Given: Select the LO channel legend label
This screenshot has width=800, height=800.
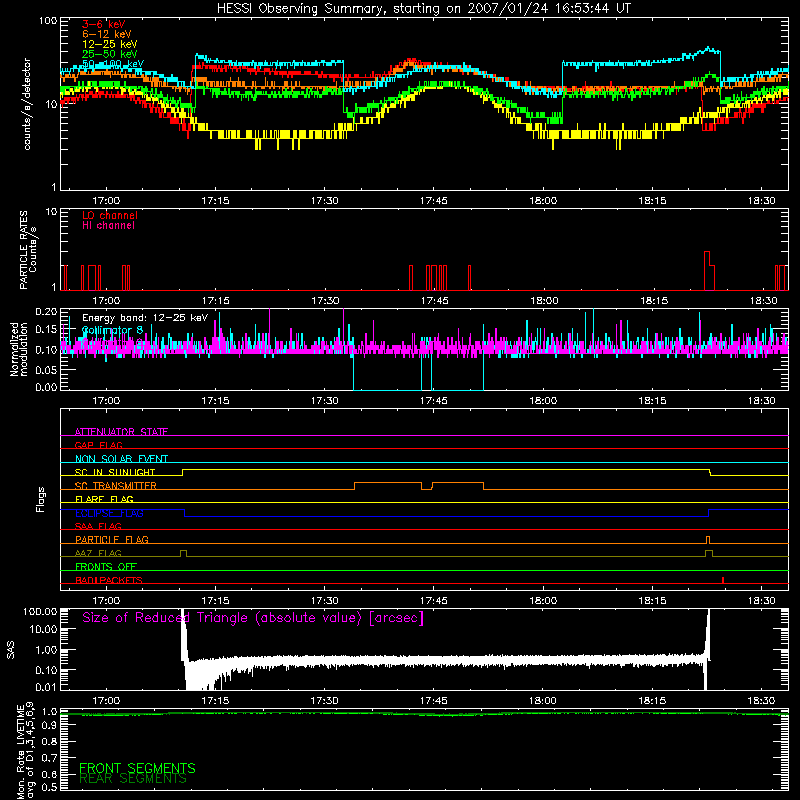Looking at the screenshot, I should click(110, 215).
